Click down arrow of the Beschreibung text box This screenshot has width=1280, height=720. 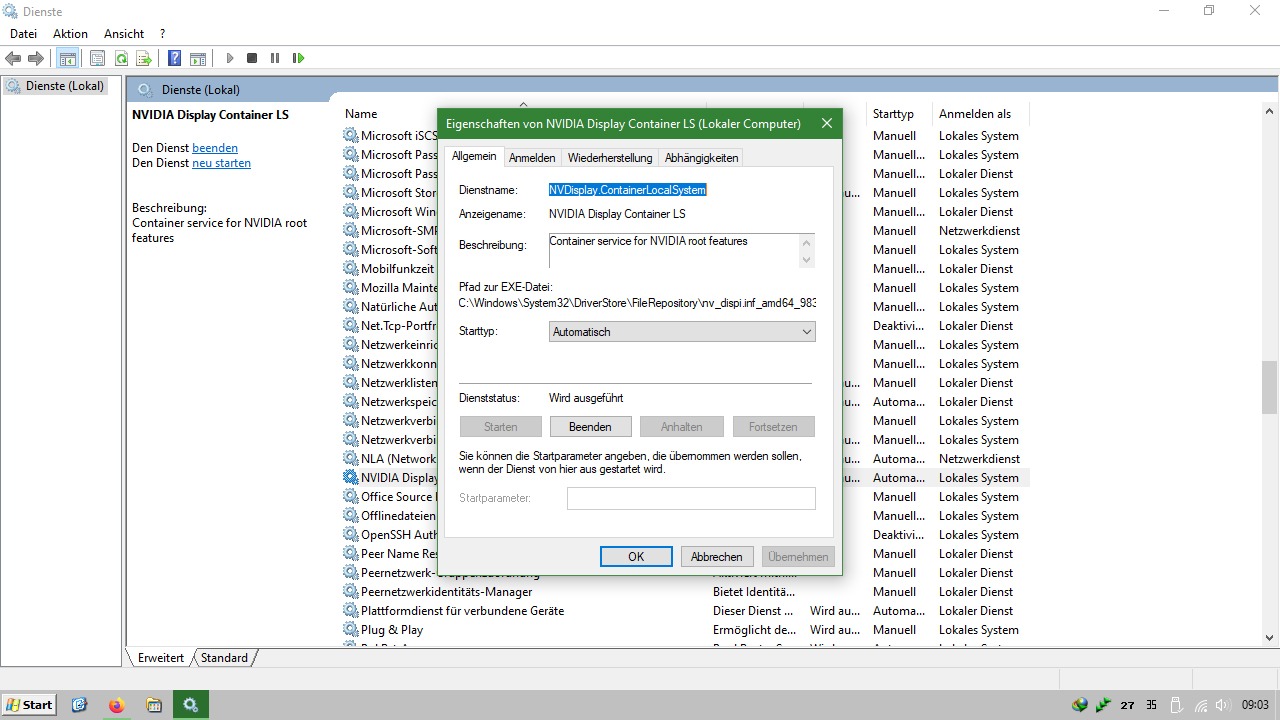click(806, 259)
